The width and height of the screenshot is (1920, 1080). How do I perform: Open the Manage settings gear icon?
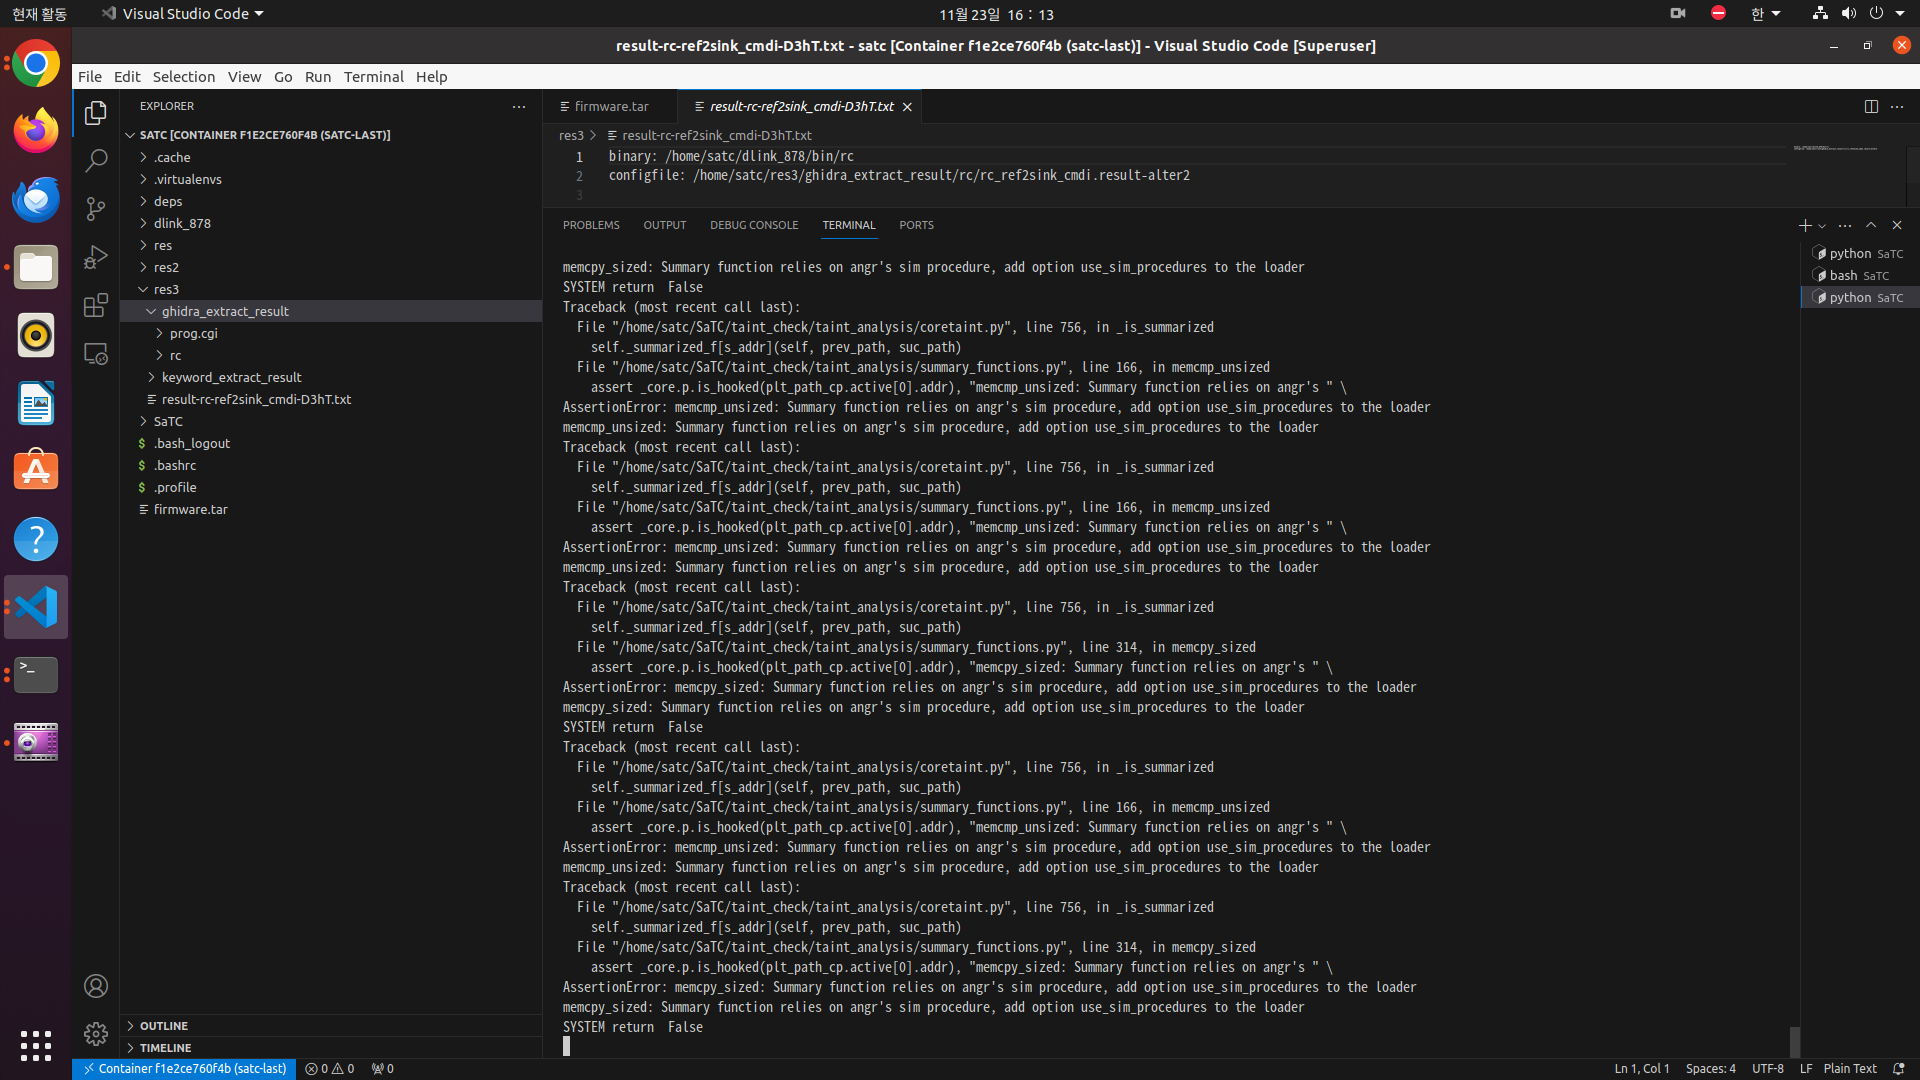(96, 1034)
